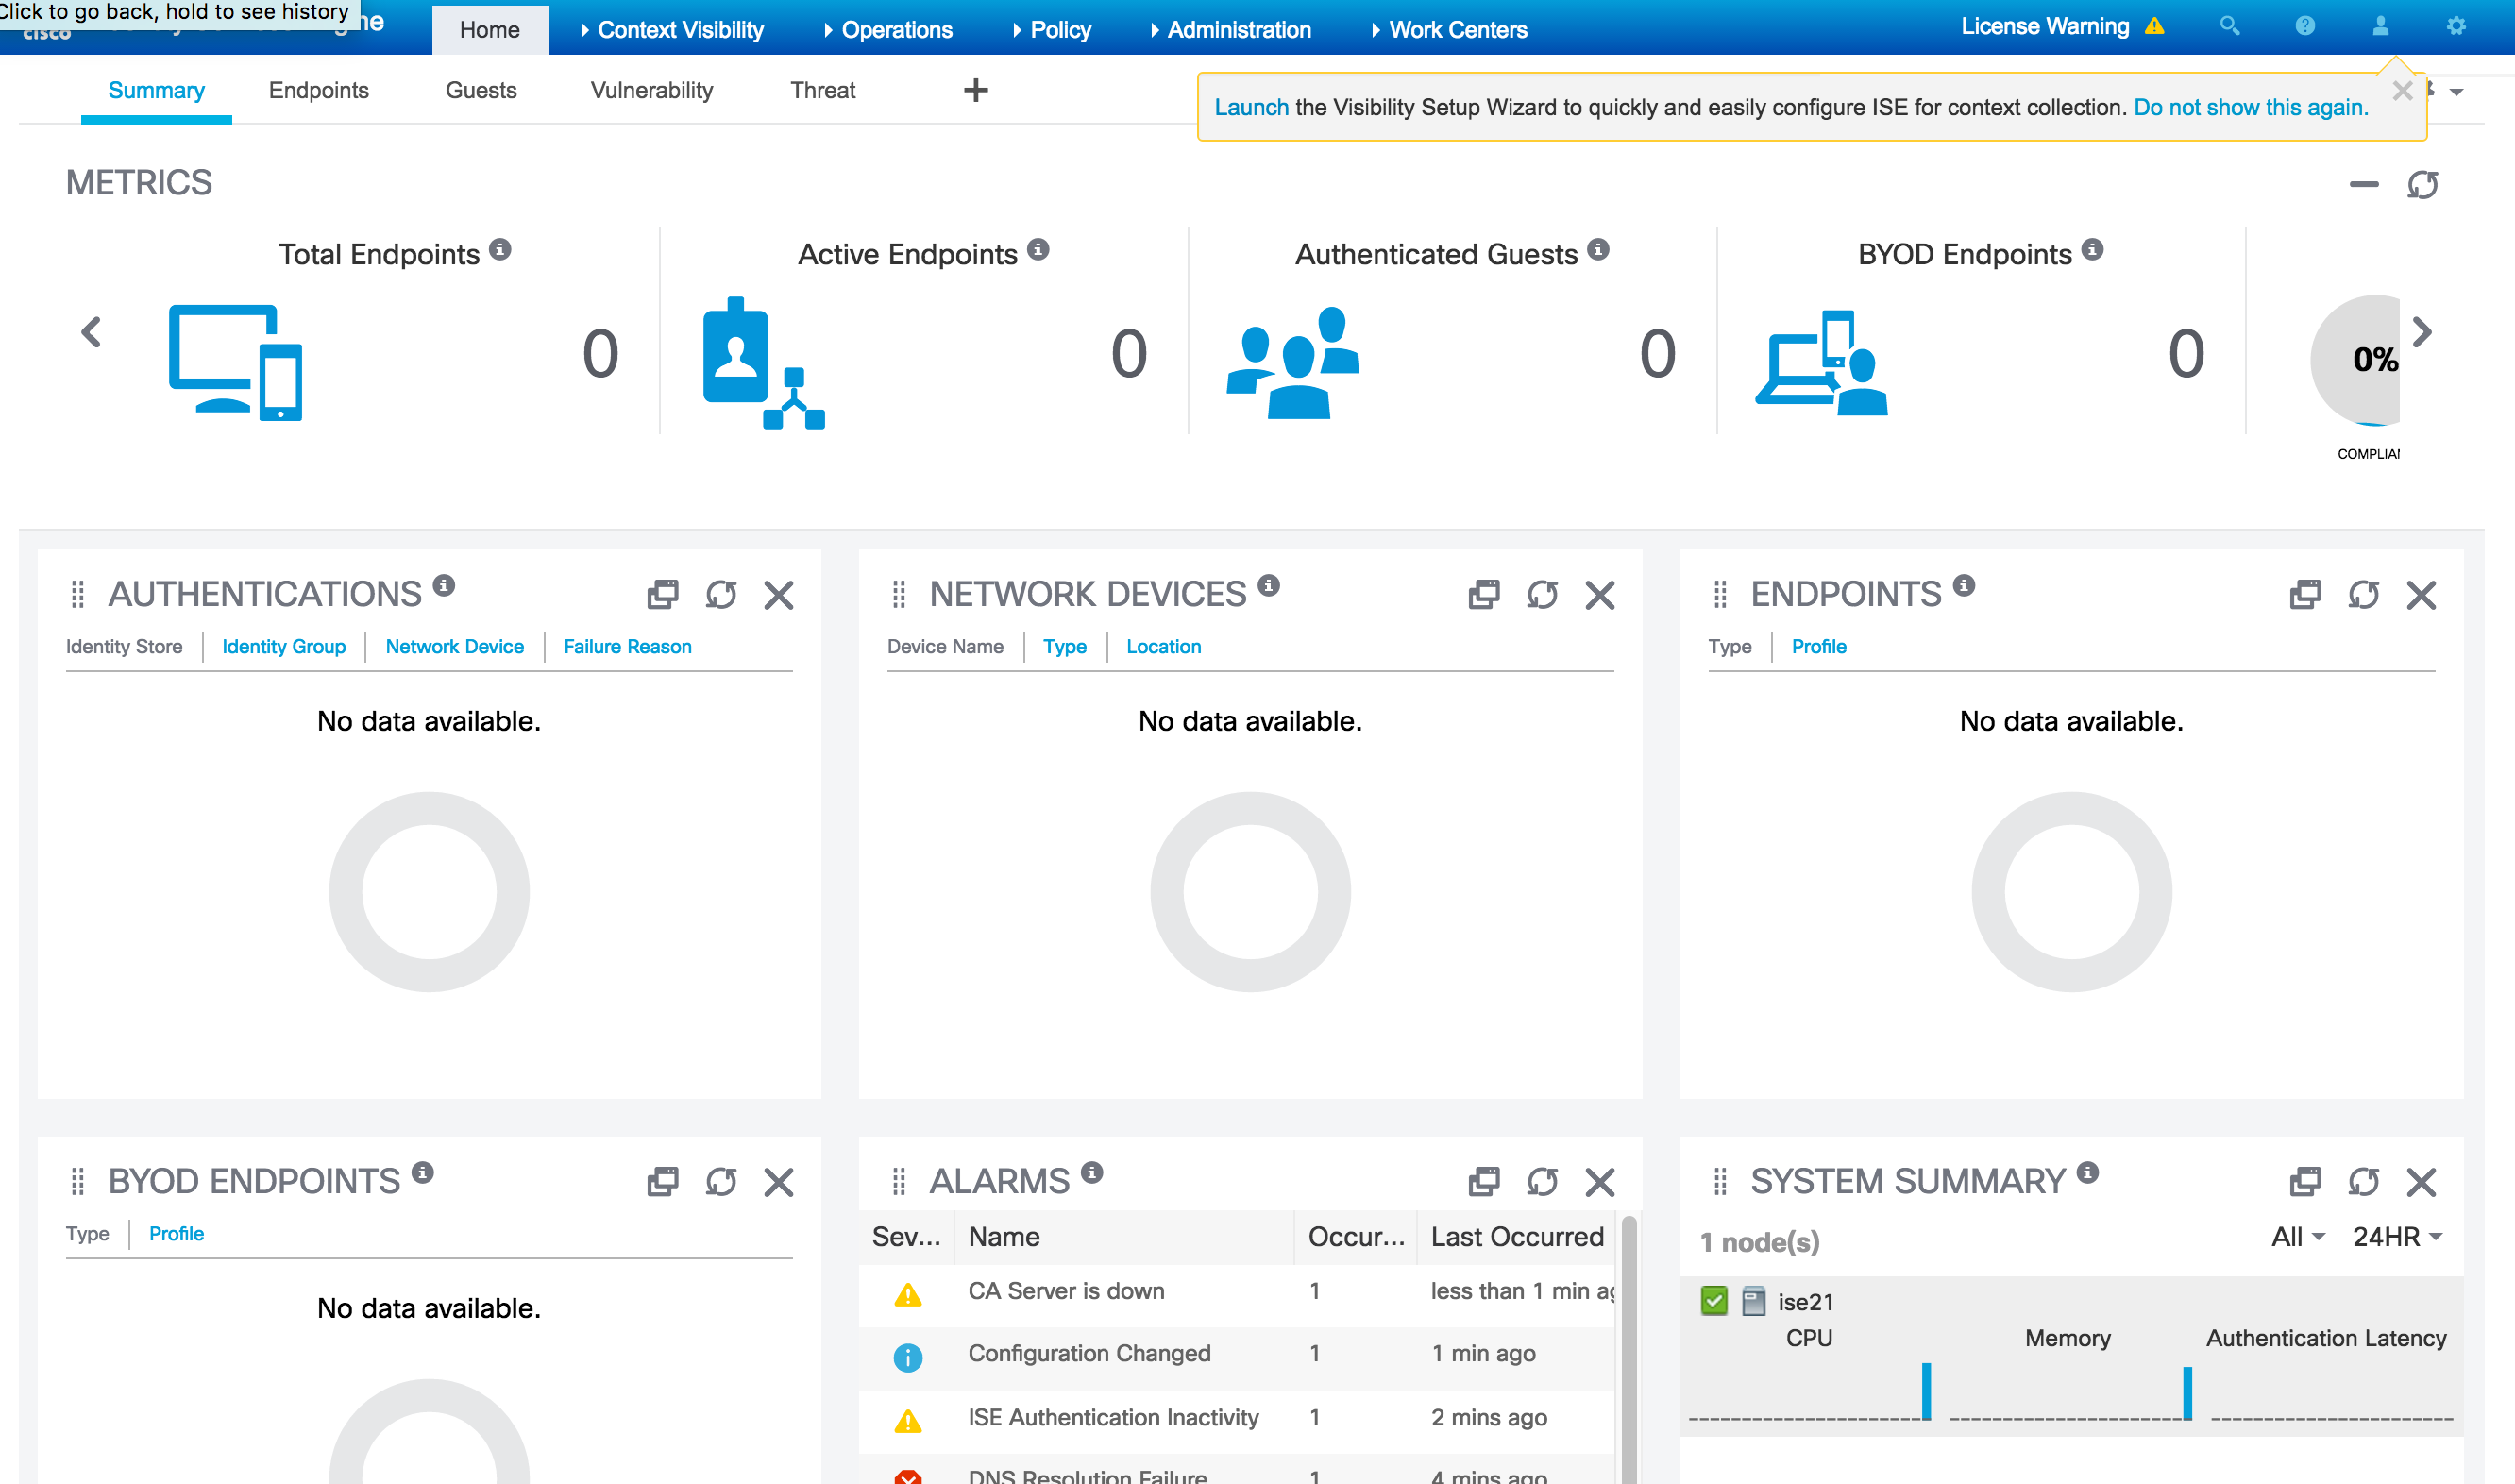Open the settings gear icon in header
This screenshot has height=1484, width=2515.
point(2456,26)
